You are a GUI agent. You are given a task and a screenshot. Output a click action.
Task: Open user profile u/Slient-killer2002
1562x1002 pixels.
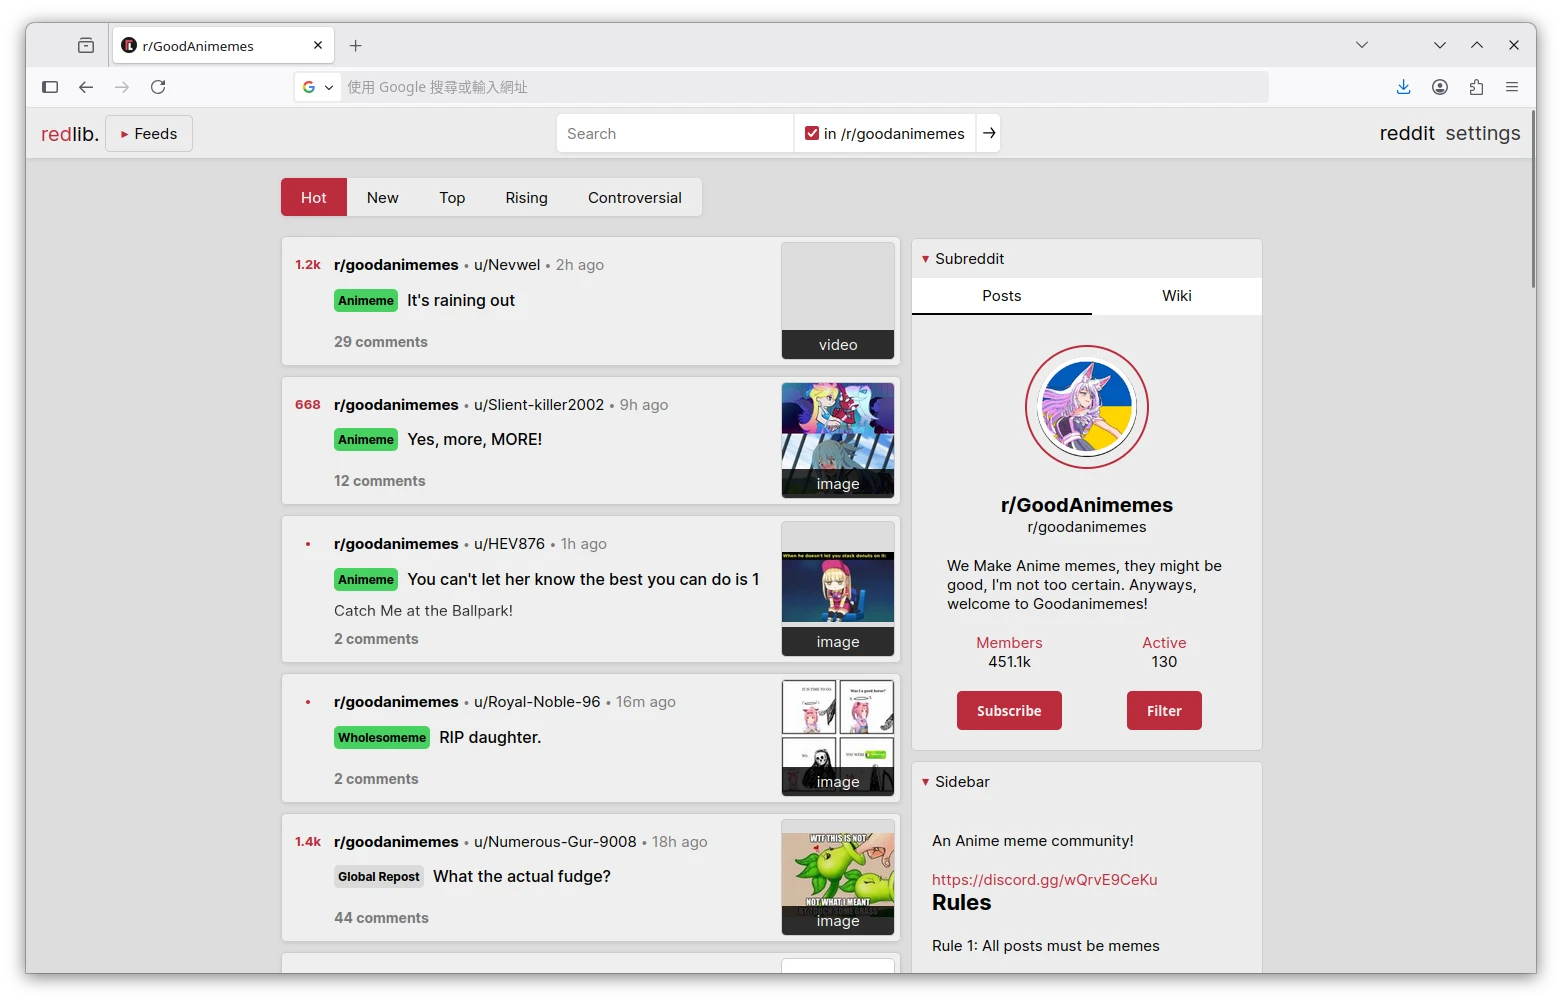[x=539, y=405]
